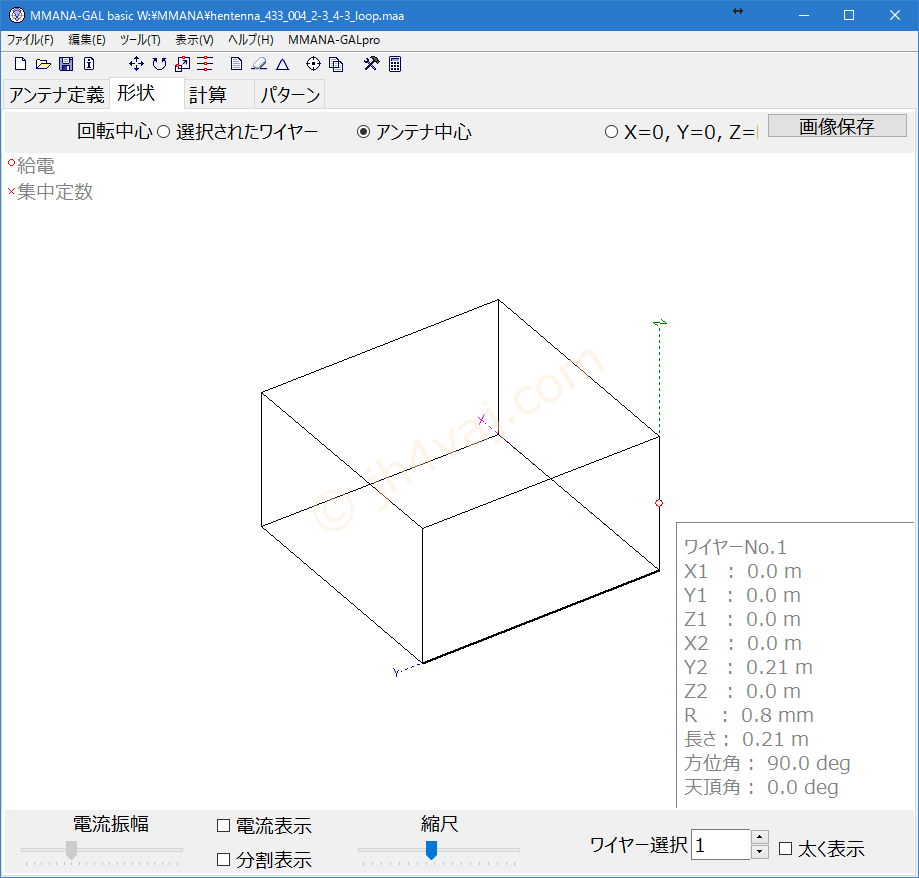Viewport: 919px width, 878px height.
Task: Click the 集中定数 legend label
Action: [x=55, y=192]
